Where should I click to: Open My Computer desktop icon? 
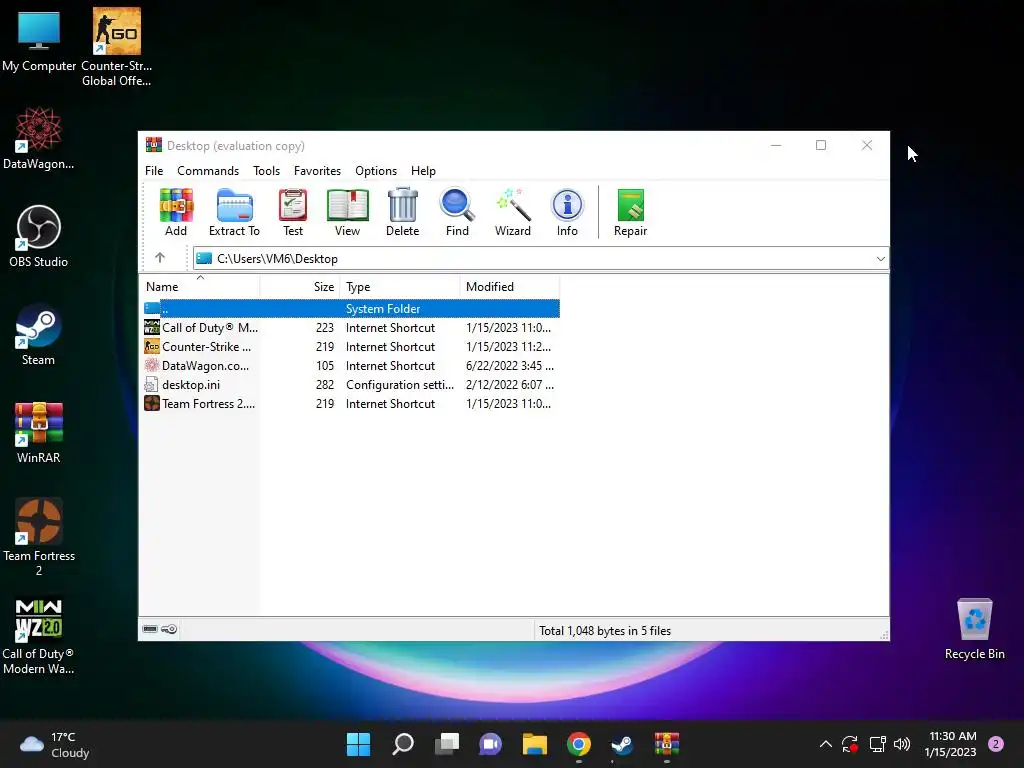tap(39, 40)
